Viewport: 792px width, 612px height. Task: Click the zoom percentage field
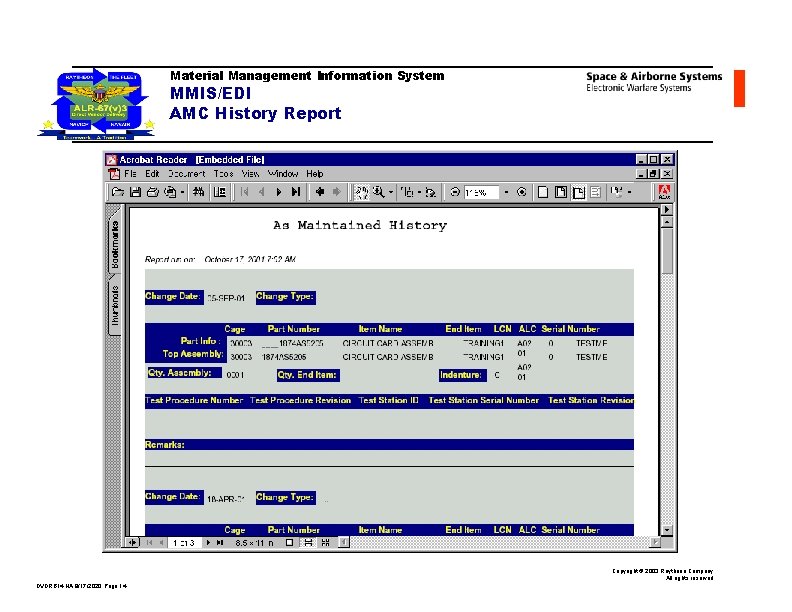(480, 192)
